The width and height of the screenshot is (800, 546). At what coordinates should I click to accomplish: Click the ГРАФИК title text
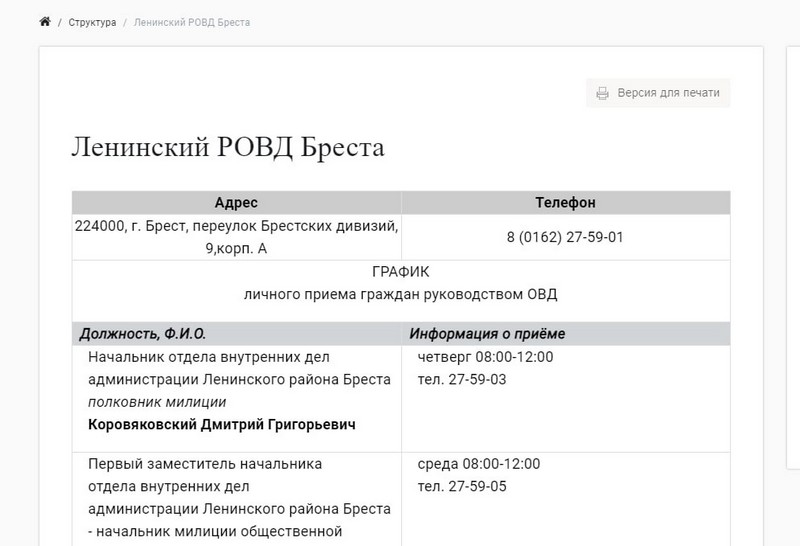[400, 272]
